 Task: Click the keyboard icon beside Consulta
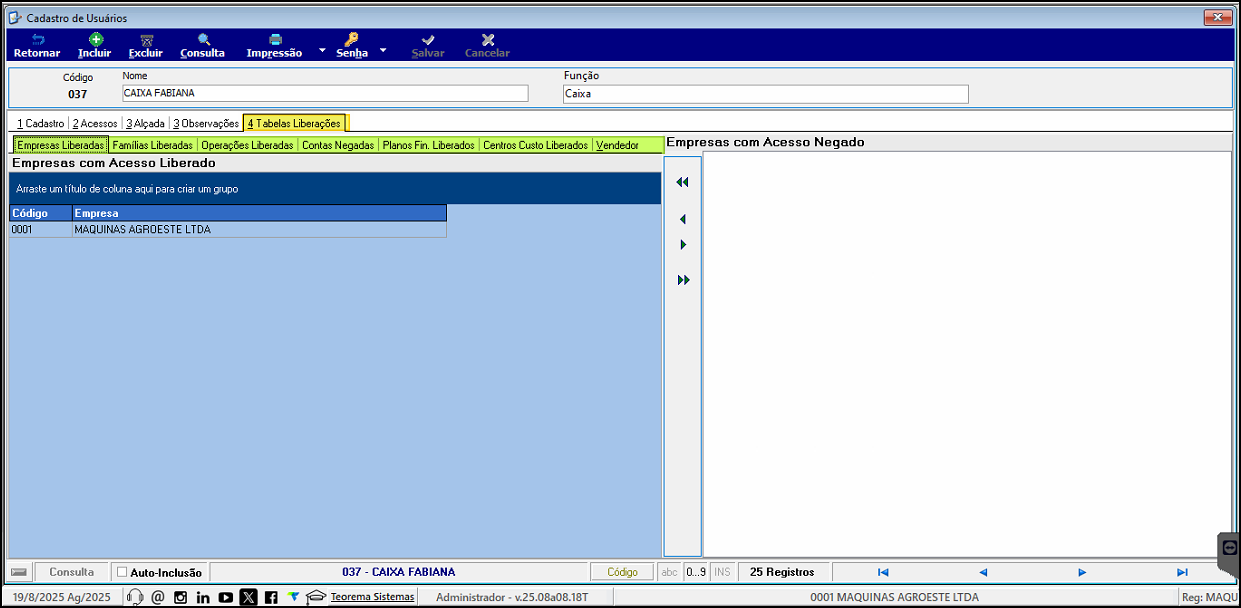pyautogui.click(x=18, y=572)
